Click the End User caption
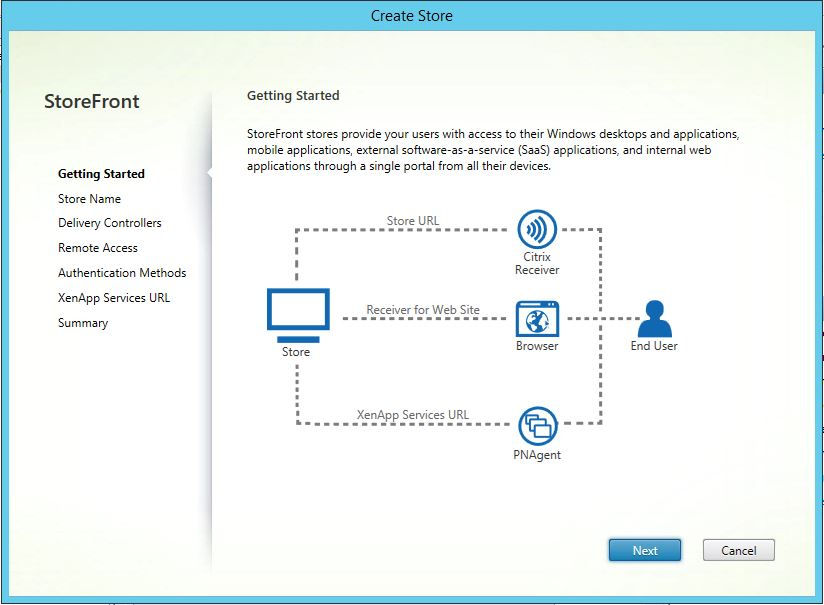The image size is (824, 605). (654, 346)
